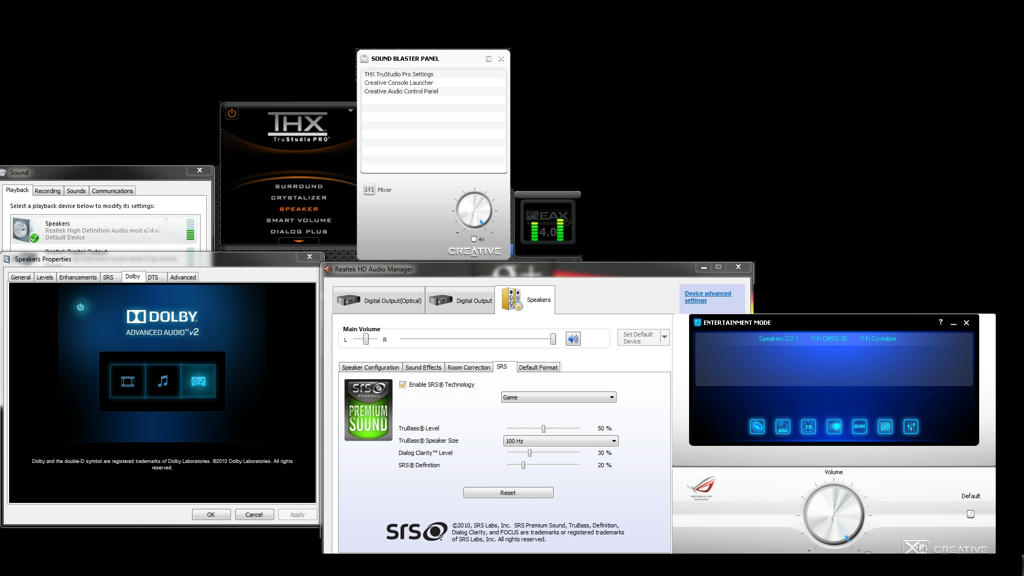Viewport: 1024px width, 576px height.
Task: Click the Reset button in the SRS tab
Action: click(508, 493)
